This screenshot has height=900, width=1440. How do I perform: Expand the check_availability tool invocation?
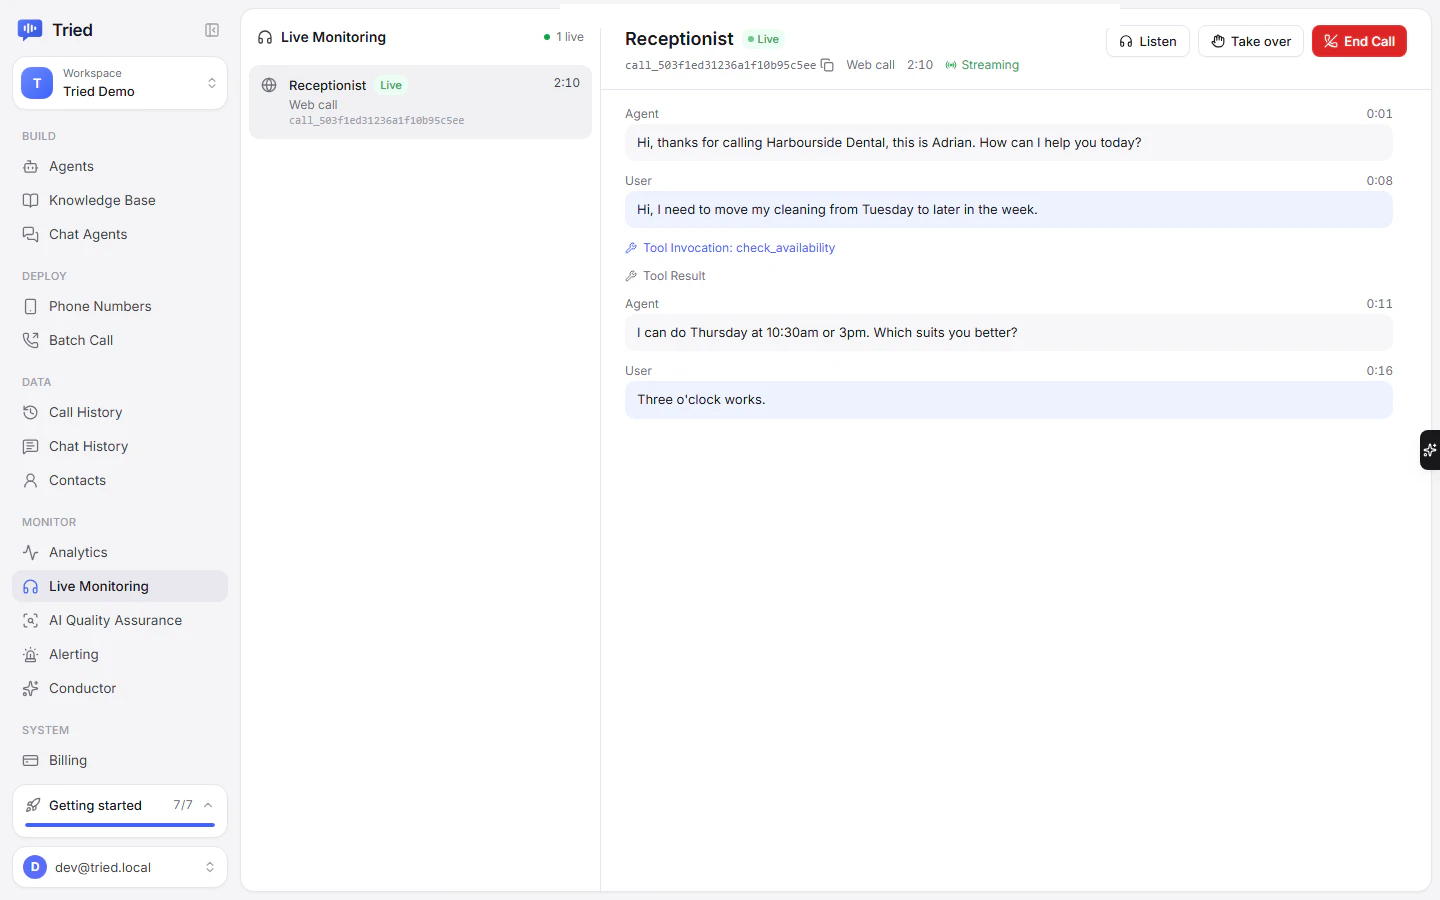pyautogui.click(x=730, y=248)
